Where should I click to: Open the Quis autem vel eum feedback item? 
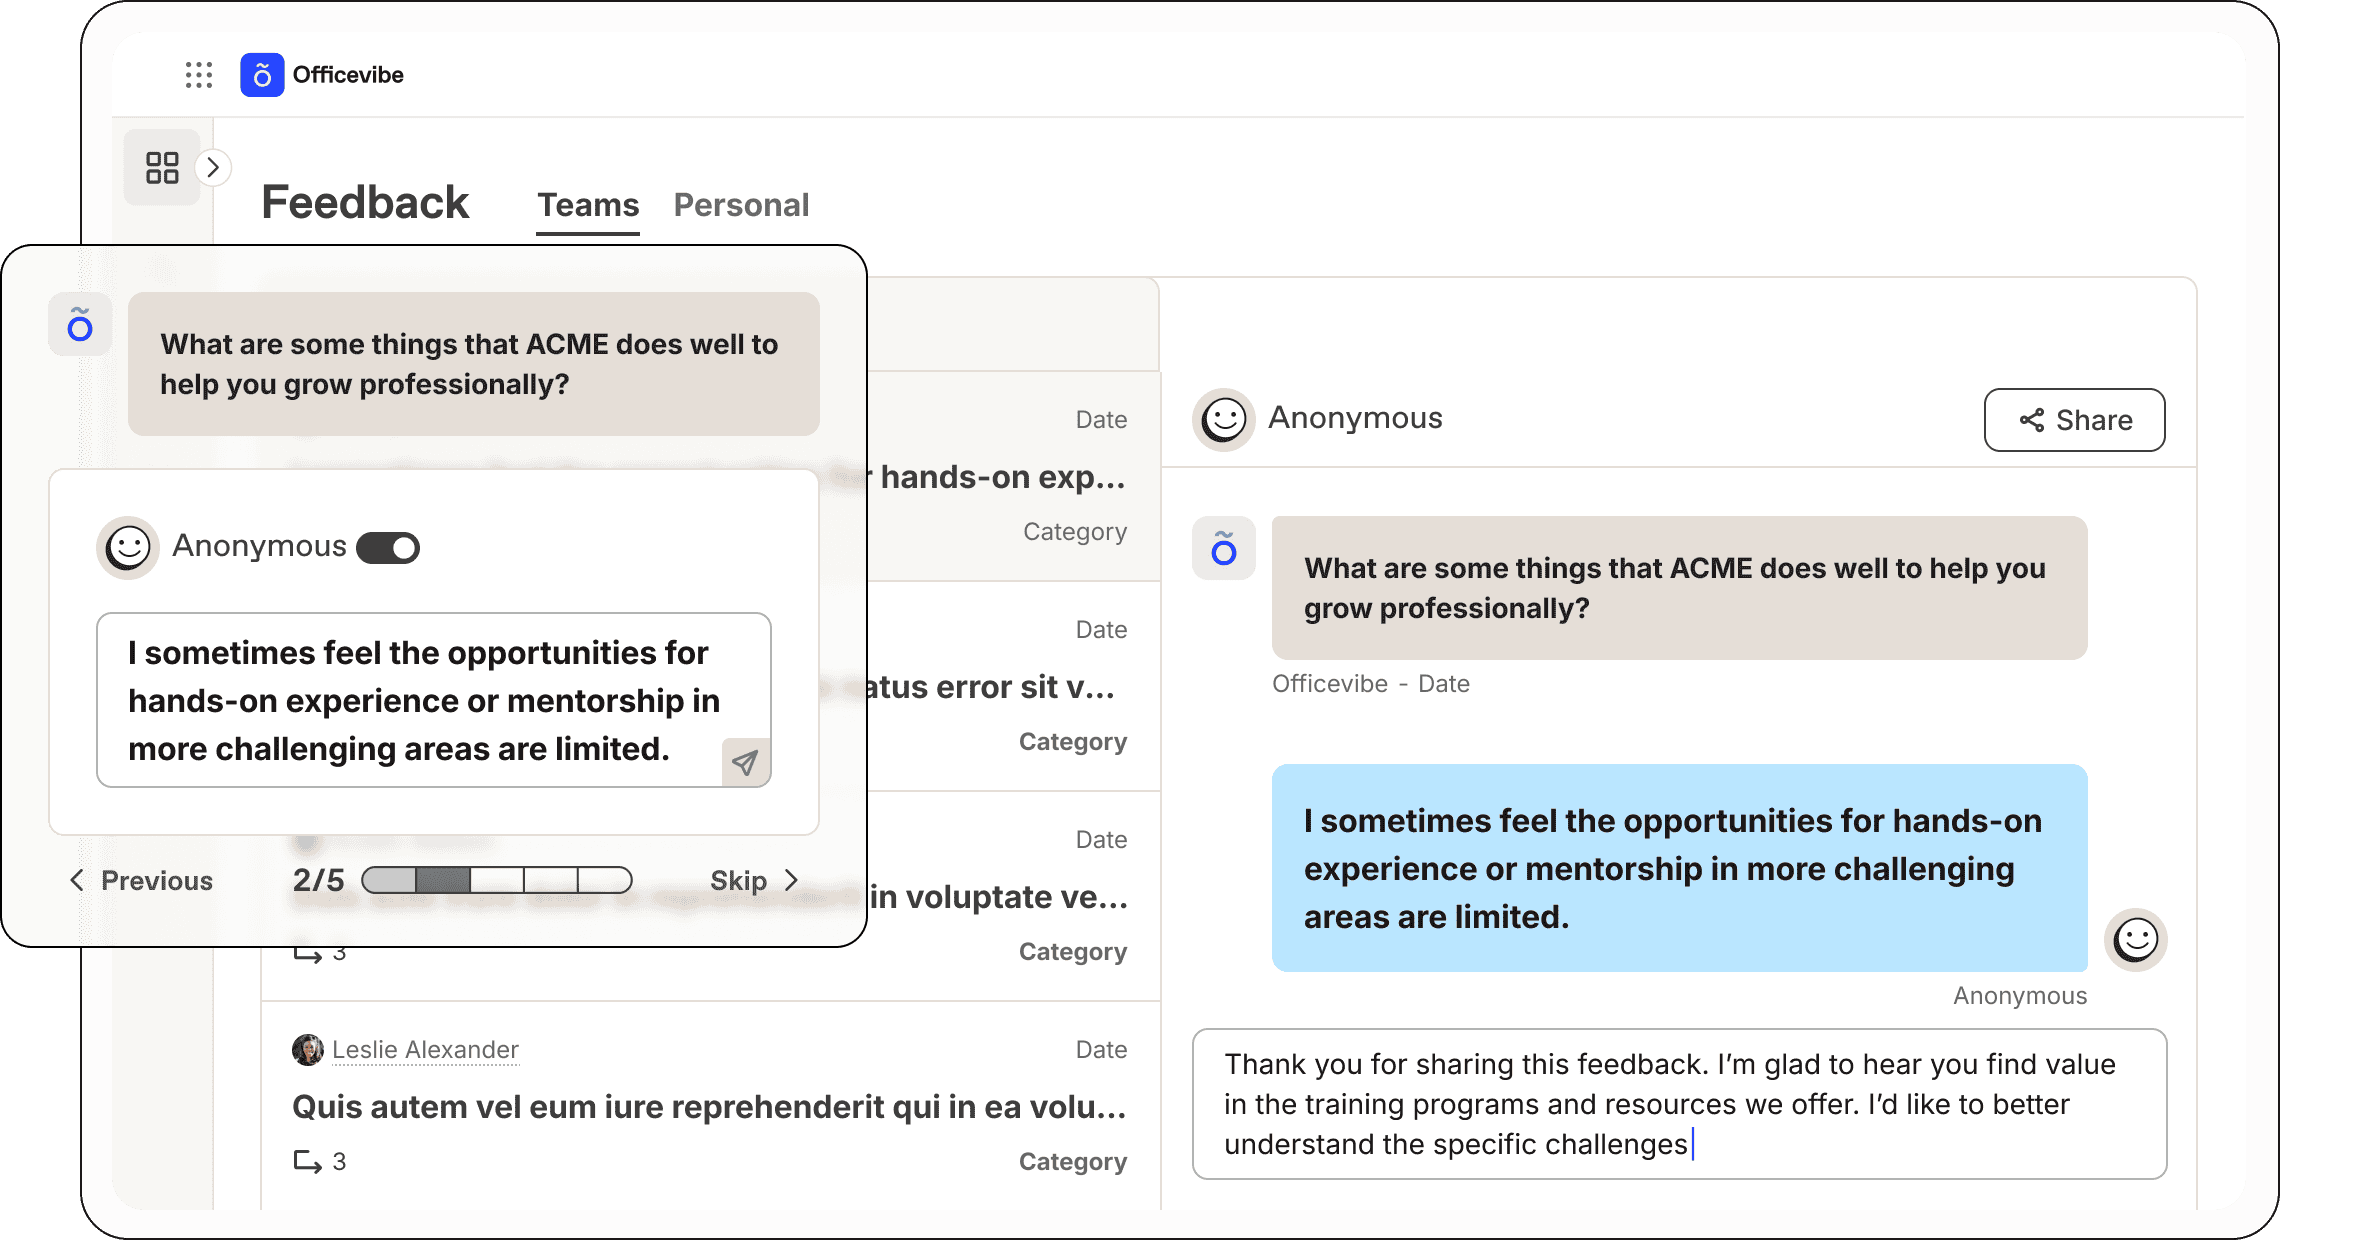708,1107
